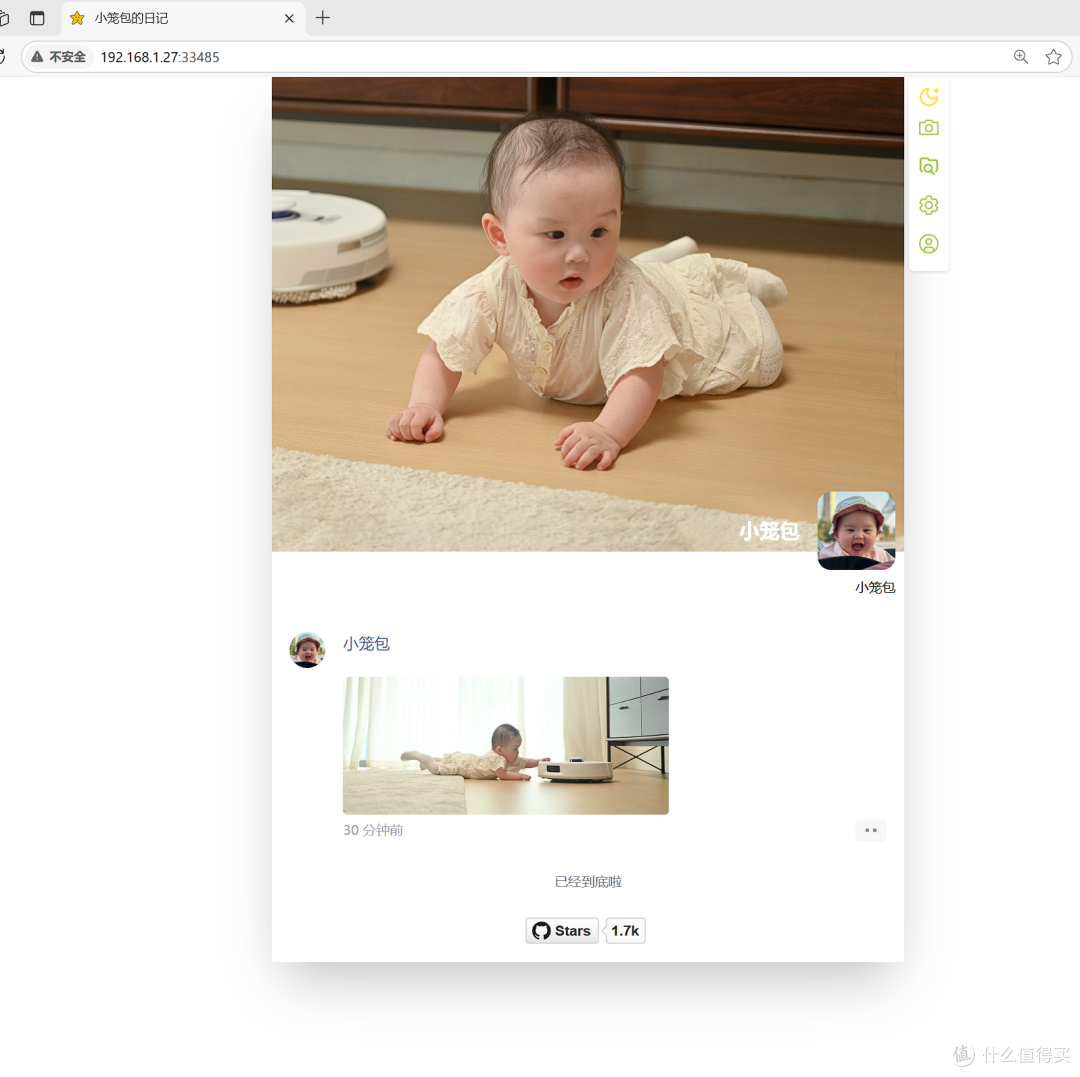Open small avatar beside post
This screenshot has height=1077, width=1080.
pyautogui.click(x=307, y=650)
